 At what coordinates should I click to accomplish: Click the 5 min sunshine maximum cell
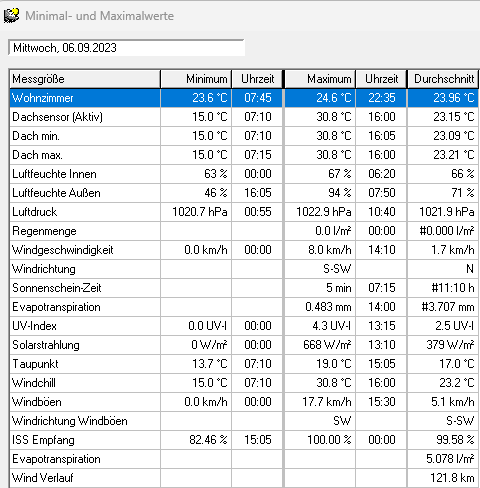[x=320, y=288]
